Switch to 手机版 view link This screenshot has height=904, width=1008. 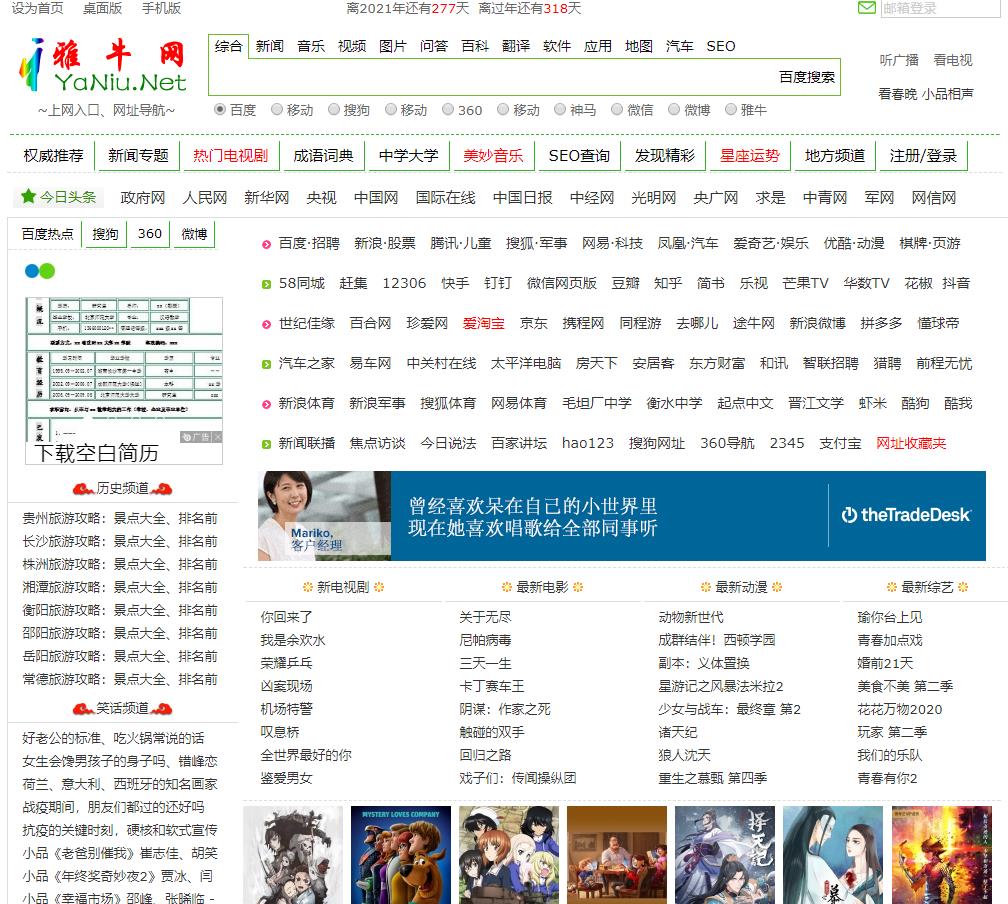pyautogui.click(x=161, y=8)
